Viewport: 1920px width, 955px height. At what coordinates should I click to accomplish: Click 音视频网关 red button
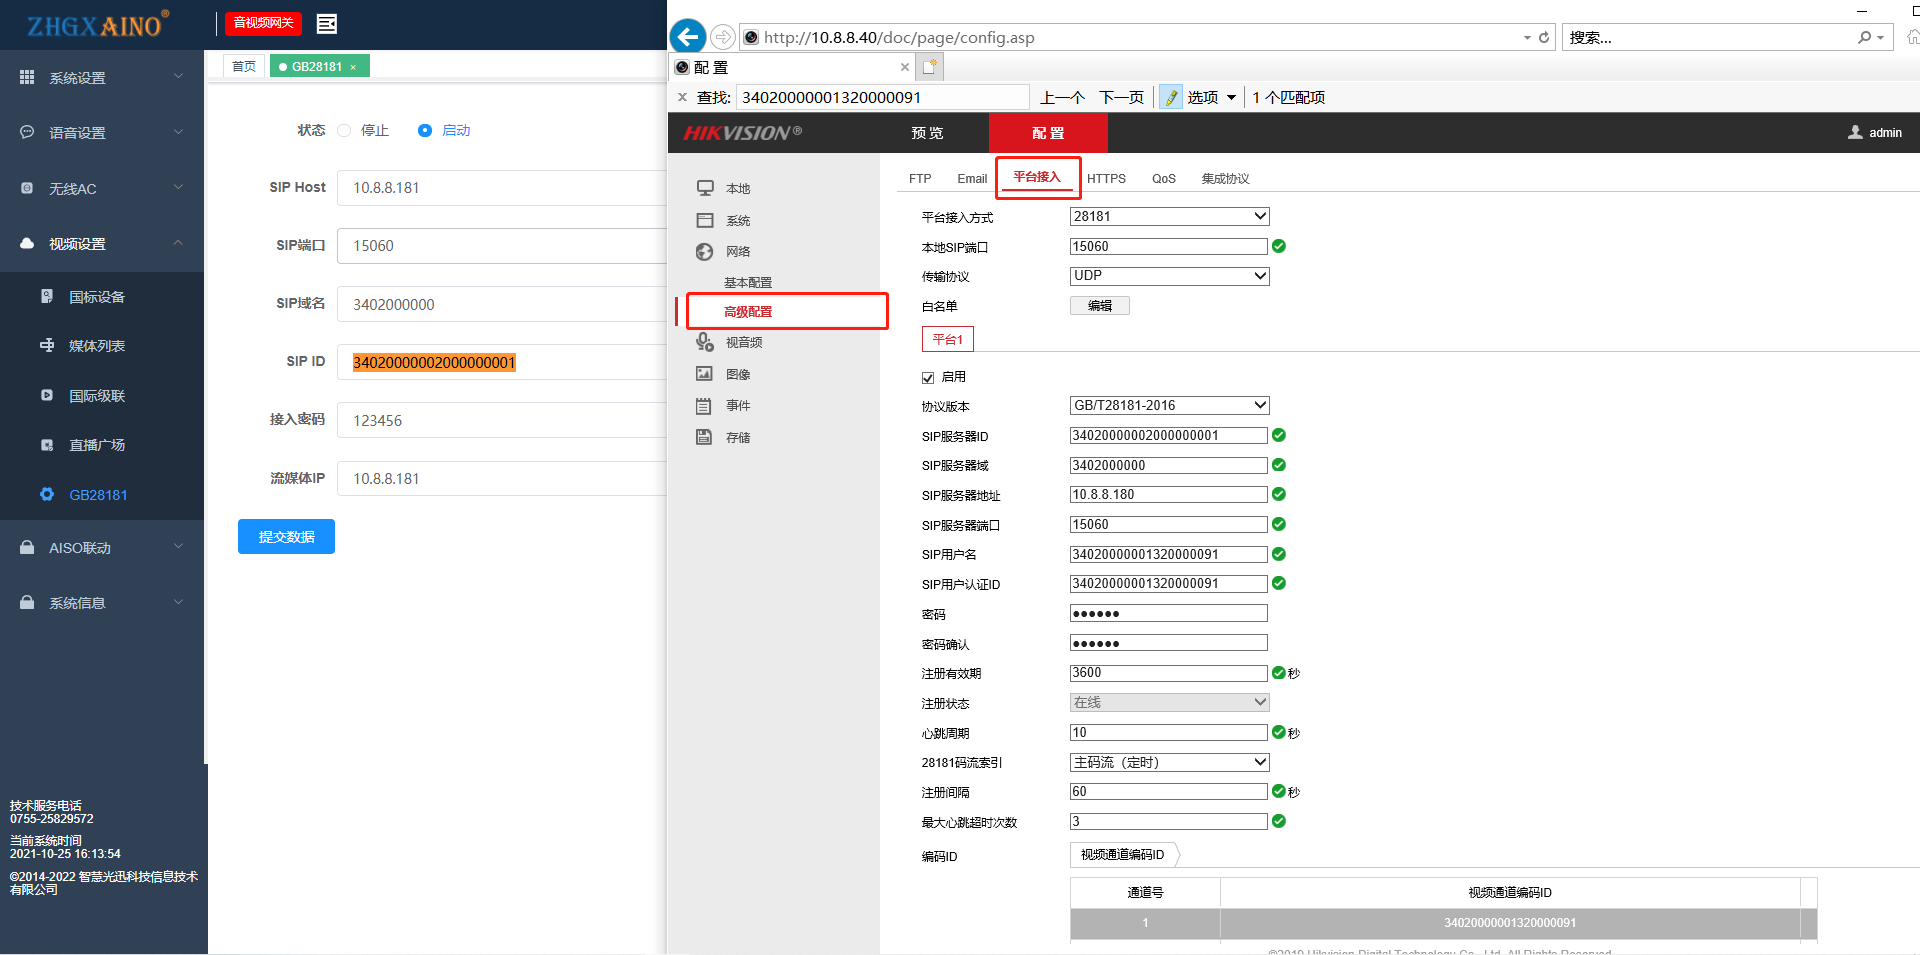tap(263, 22)
